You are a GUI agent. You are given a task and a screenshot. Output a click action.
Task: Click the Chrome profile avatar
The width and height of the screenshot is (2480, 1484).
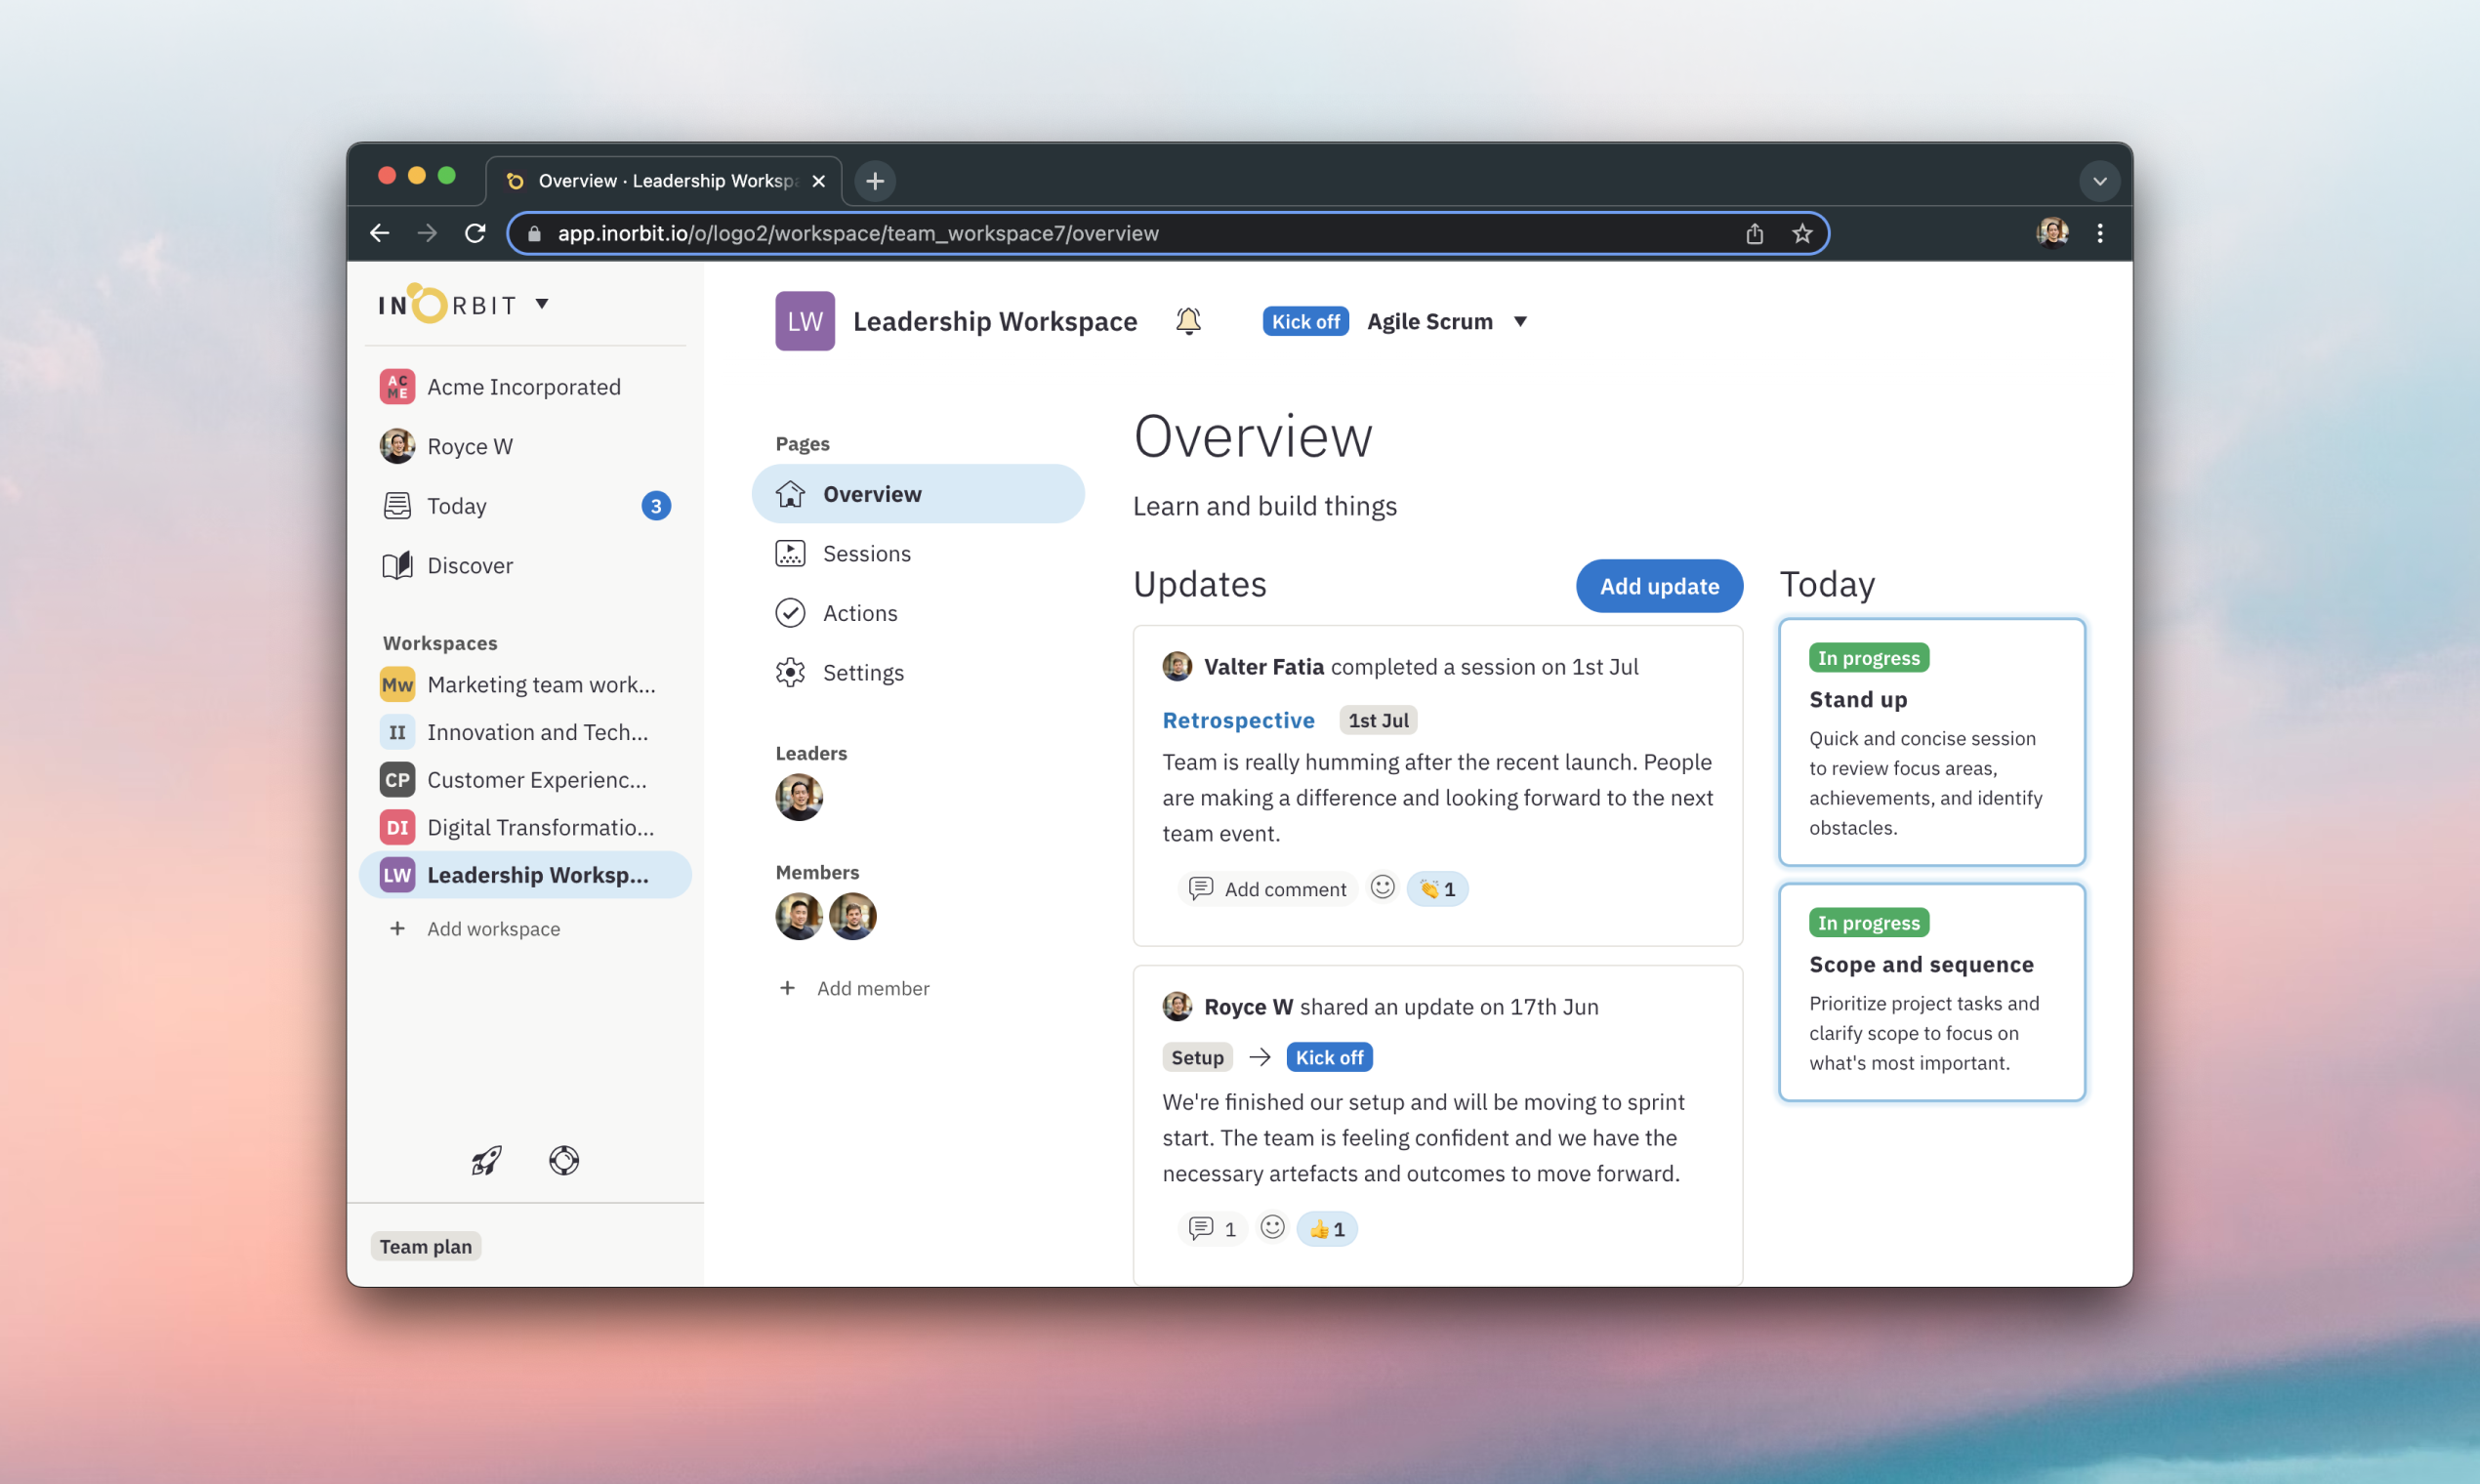(2052, 232)
